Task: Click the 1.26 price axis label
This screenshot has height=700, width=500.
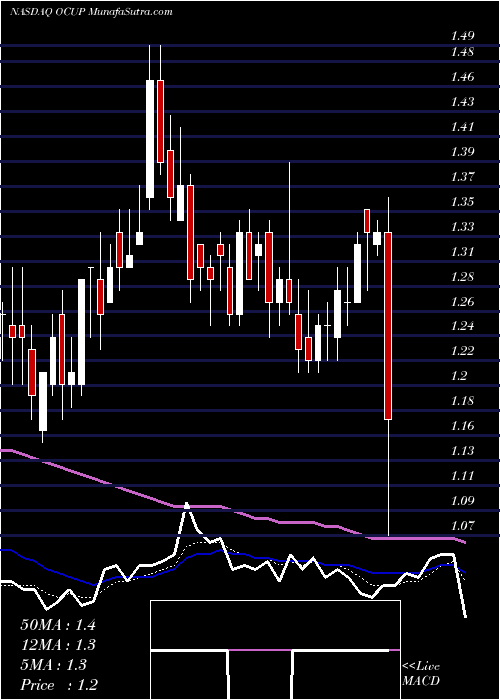Action: click(462, 302)
